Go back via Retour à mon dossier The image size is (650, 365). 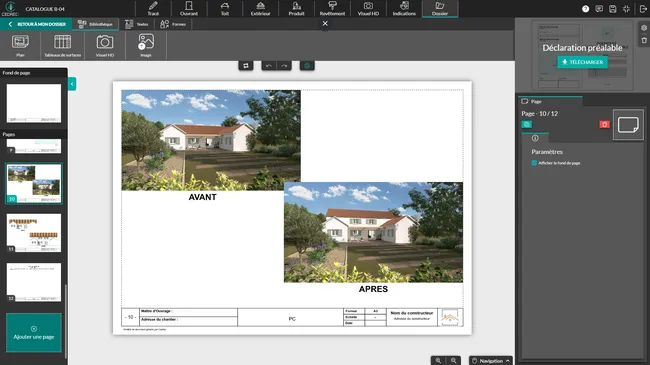[36, 24]
